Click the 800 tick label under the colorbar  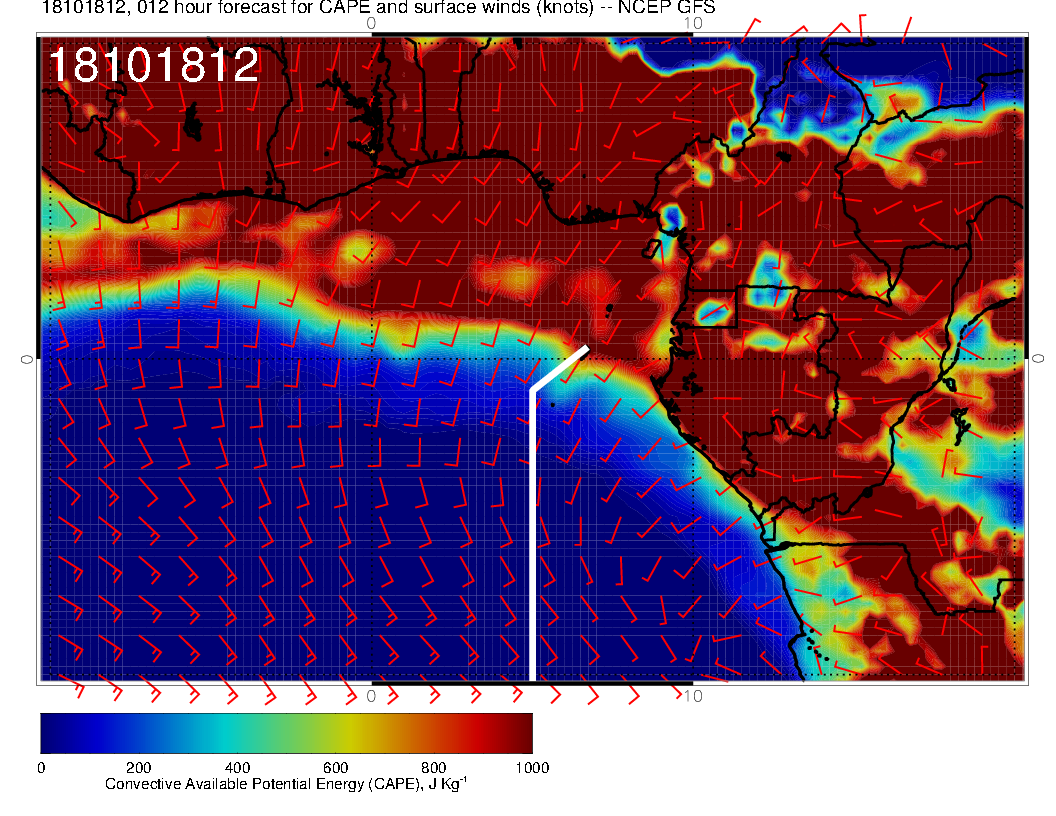pos(433,767)
